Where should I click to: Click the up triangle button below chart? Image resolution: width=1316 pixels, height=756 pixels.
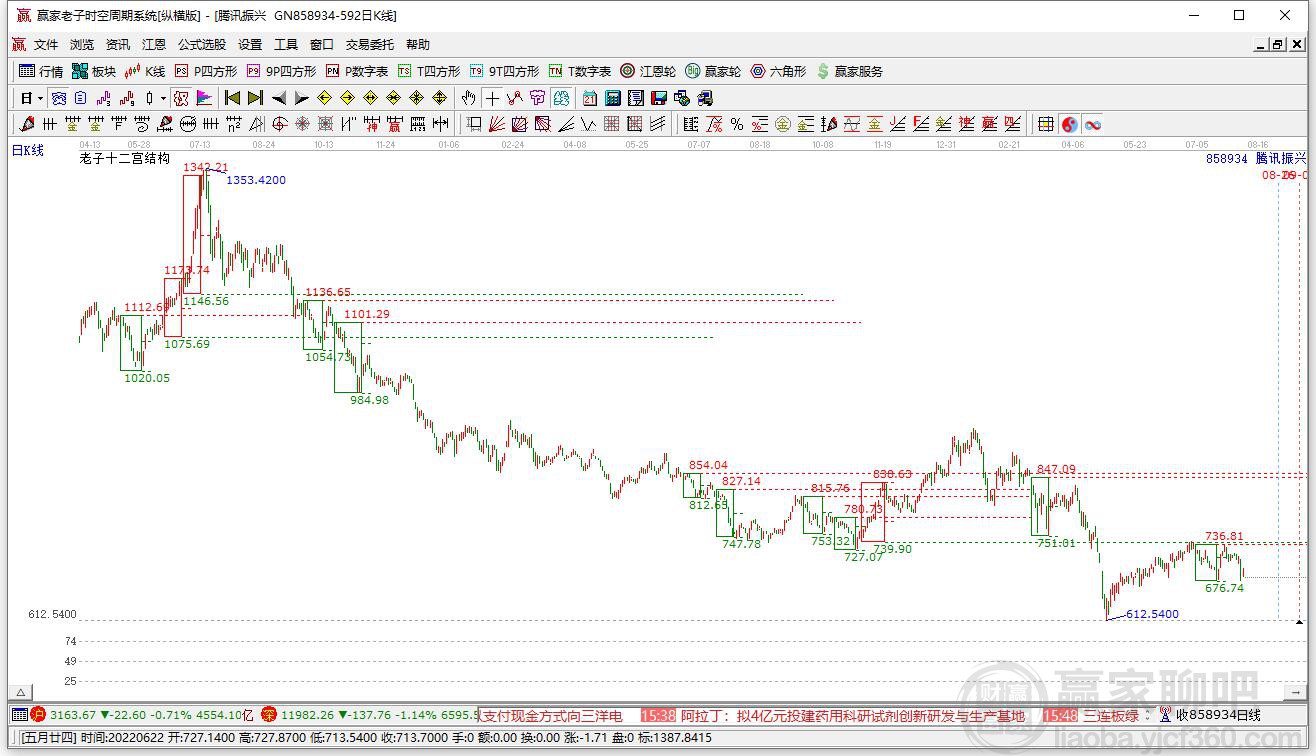point(20,692)
